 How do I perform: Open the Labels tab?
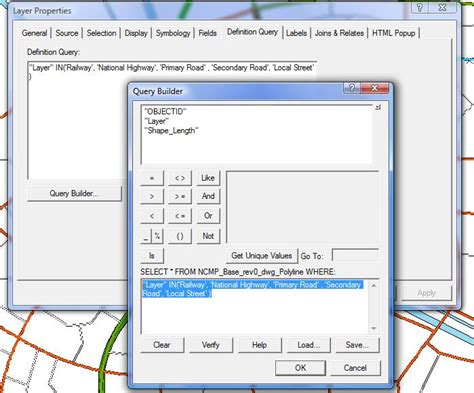[x=296, y=33]
